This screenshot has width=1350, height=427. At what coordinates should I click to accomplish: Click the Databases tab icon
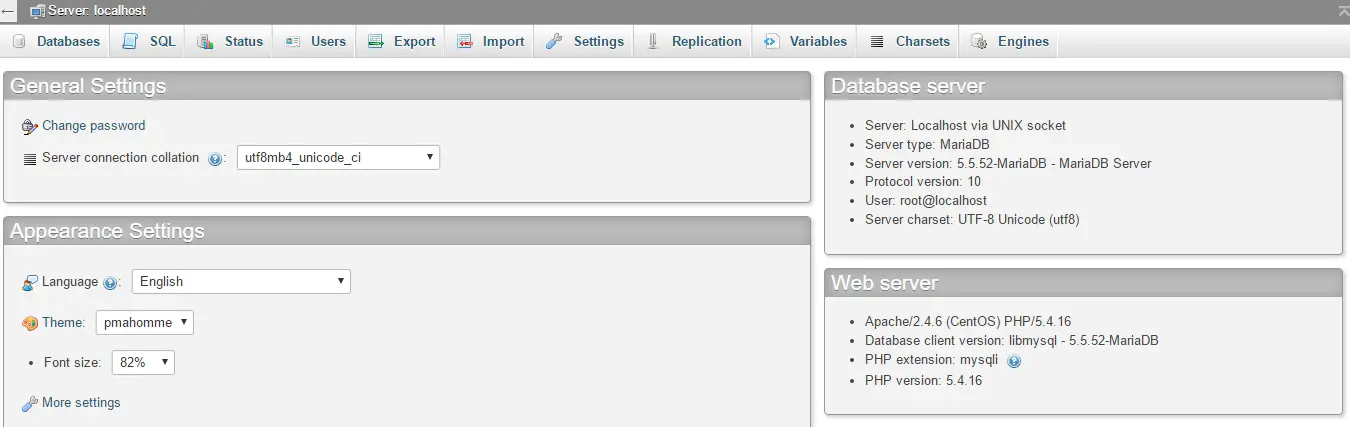tap(19, 42)
